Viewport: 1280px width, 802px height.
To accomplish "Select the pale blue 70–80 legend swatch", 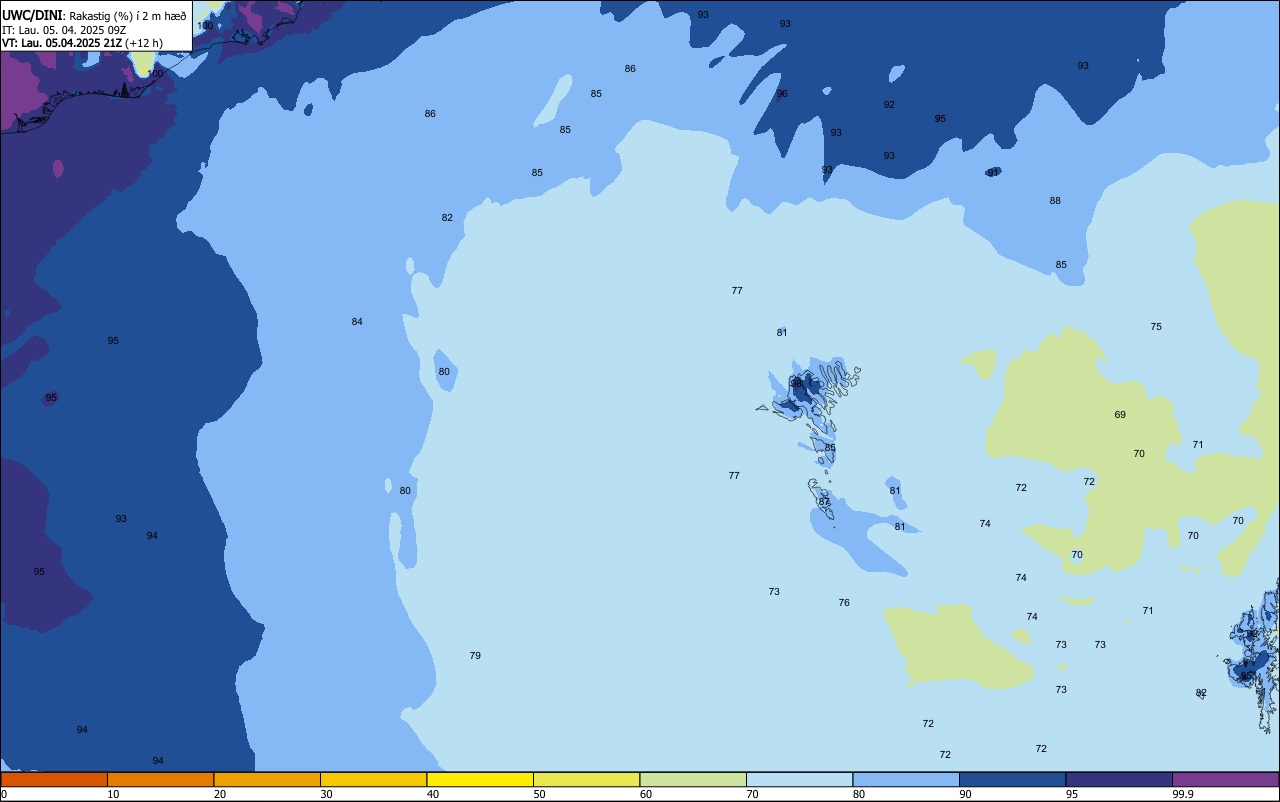I will [x=799, y=779].
